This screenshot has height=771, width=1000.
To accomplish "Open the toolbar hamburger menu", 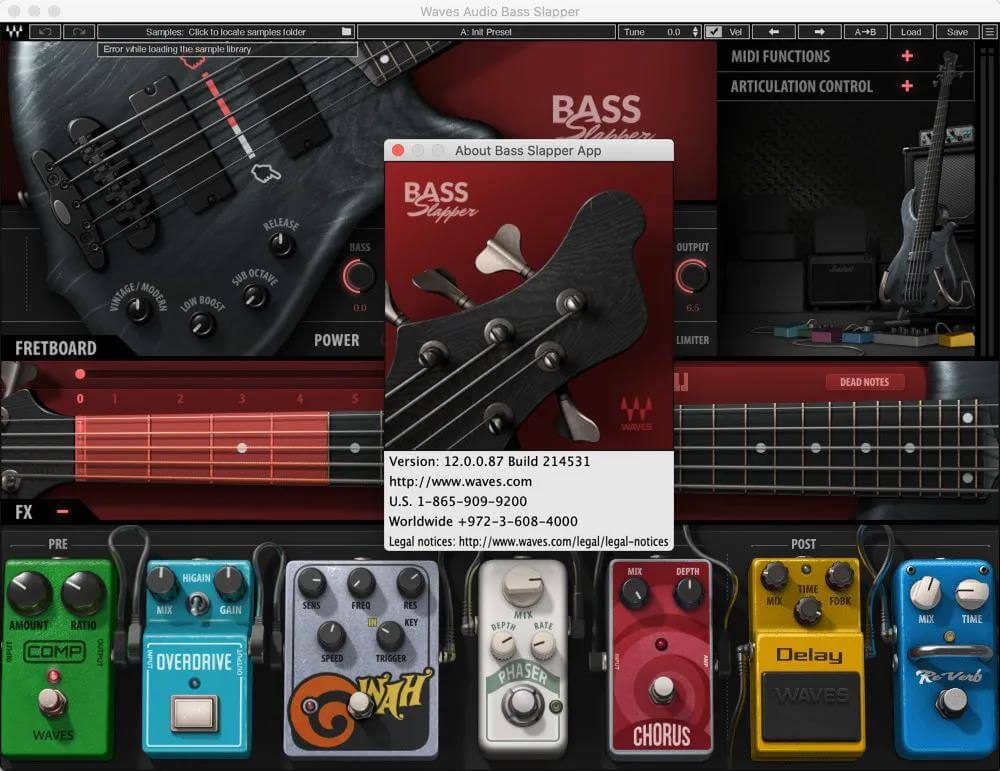I will point(989,31).
